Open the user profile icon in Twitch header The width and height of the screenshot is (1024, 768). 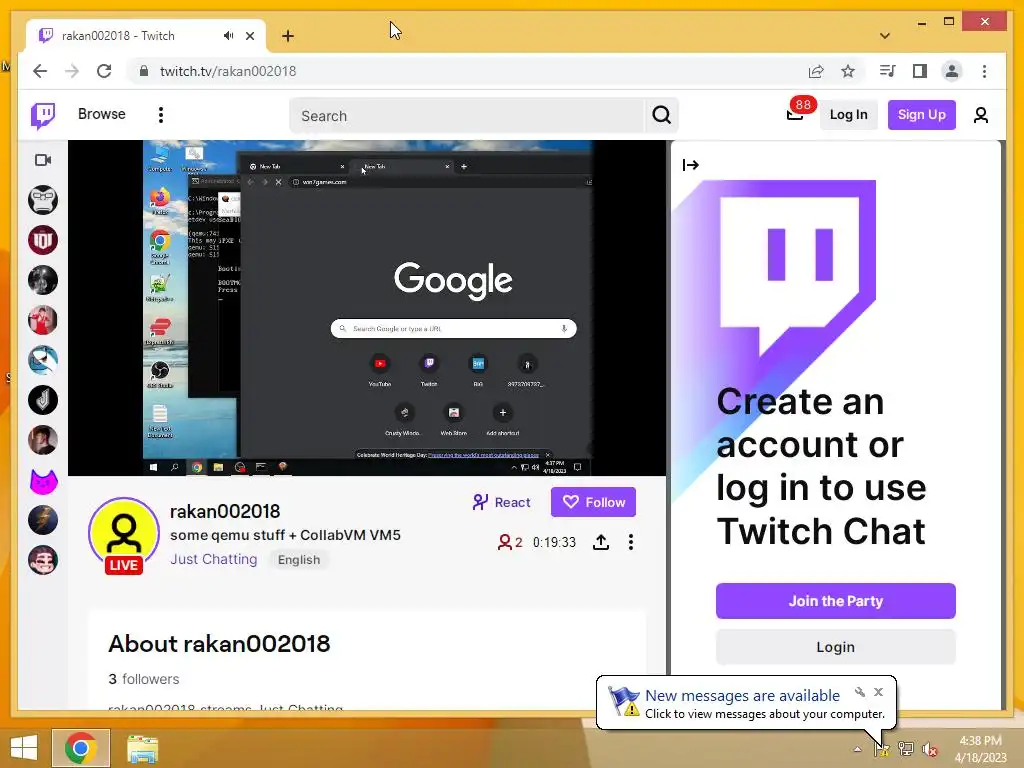point(980,115)
